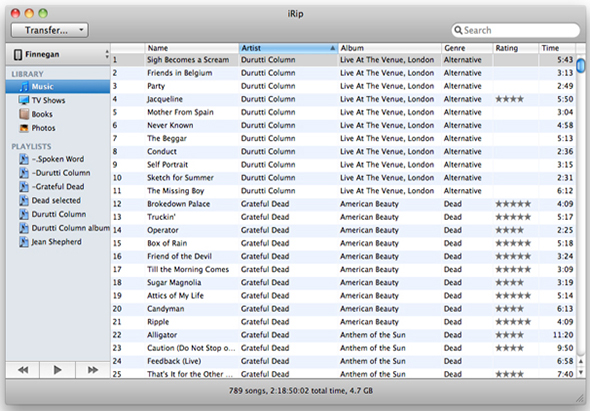Image resolution: width=590 pixels, height=411 pixels.
Task: Click the window resize grip corner
Action: coord(579,398)
